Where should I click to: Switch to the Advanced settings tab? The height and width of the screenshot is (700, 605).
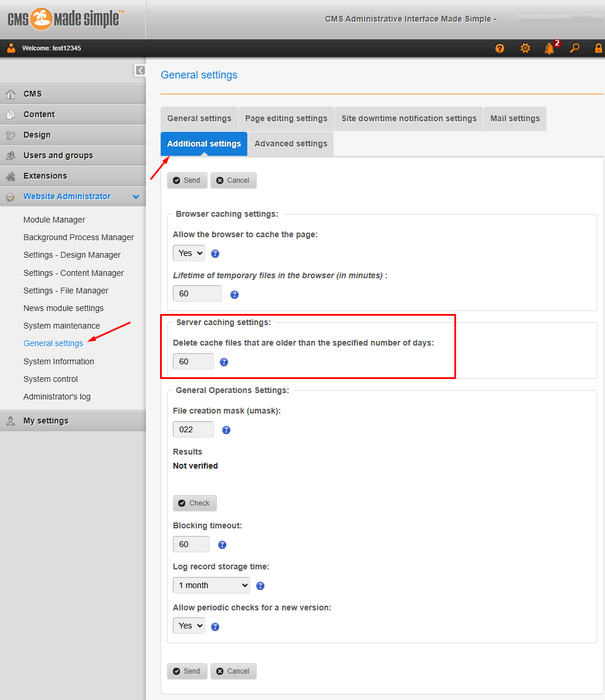click(x=290, y=144)
